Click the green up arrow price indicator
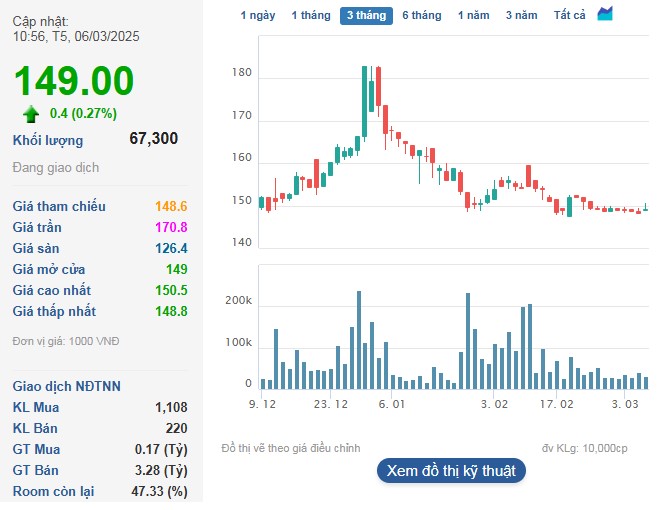This screenshot has height=510, width=667. (x=31, y=113)
